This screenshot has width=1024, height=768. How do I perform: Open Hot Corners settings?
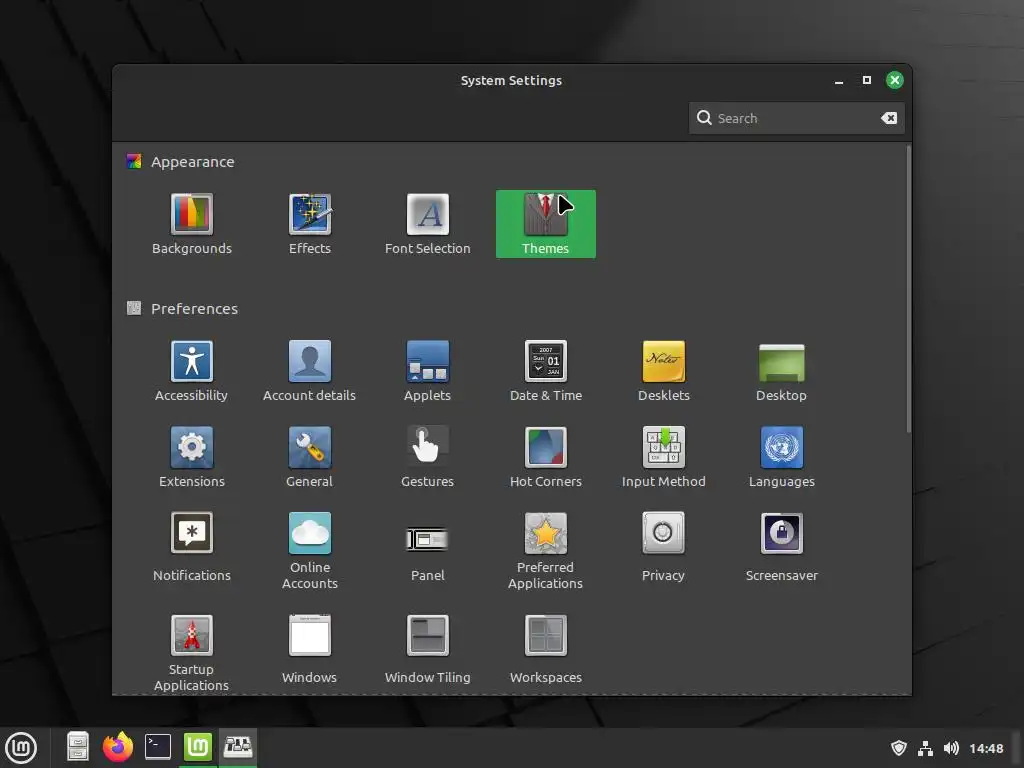click(545, 457)
